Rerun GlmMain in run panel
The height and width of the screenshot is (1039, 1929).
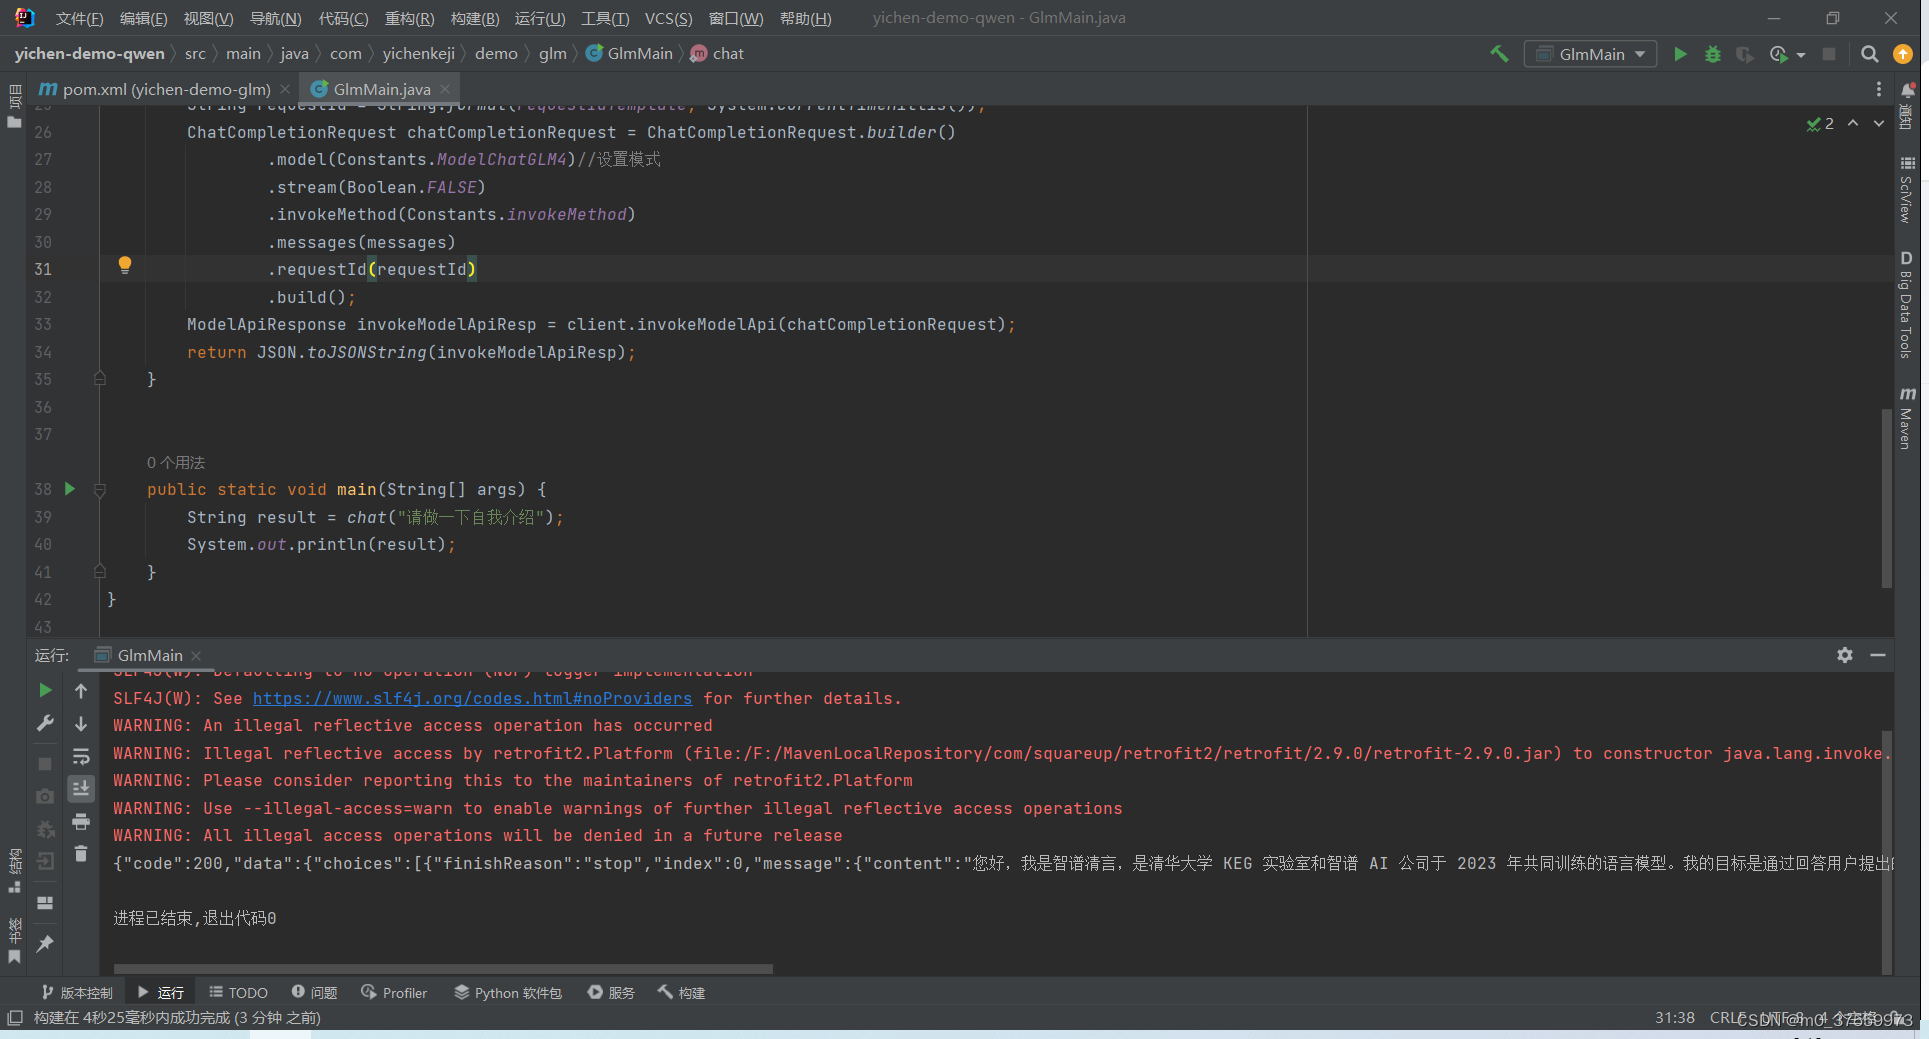tap(45, 690)
